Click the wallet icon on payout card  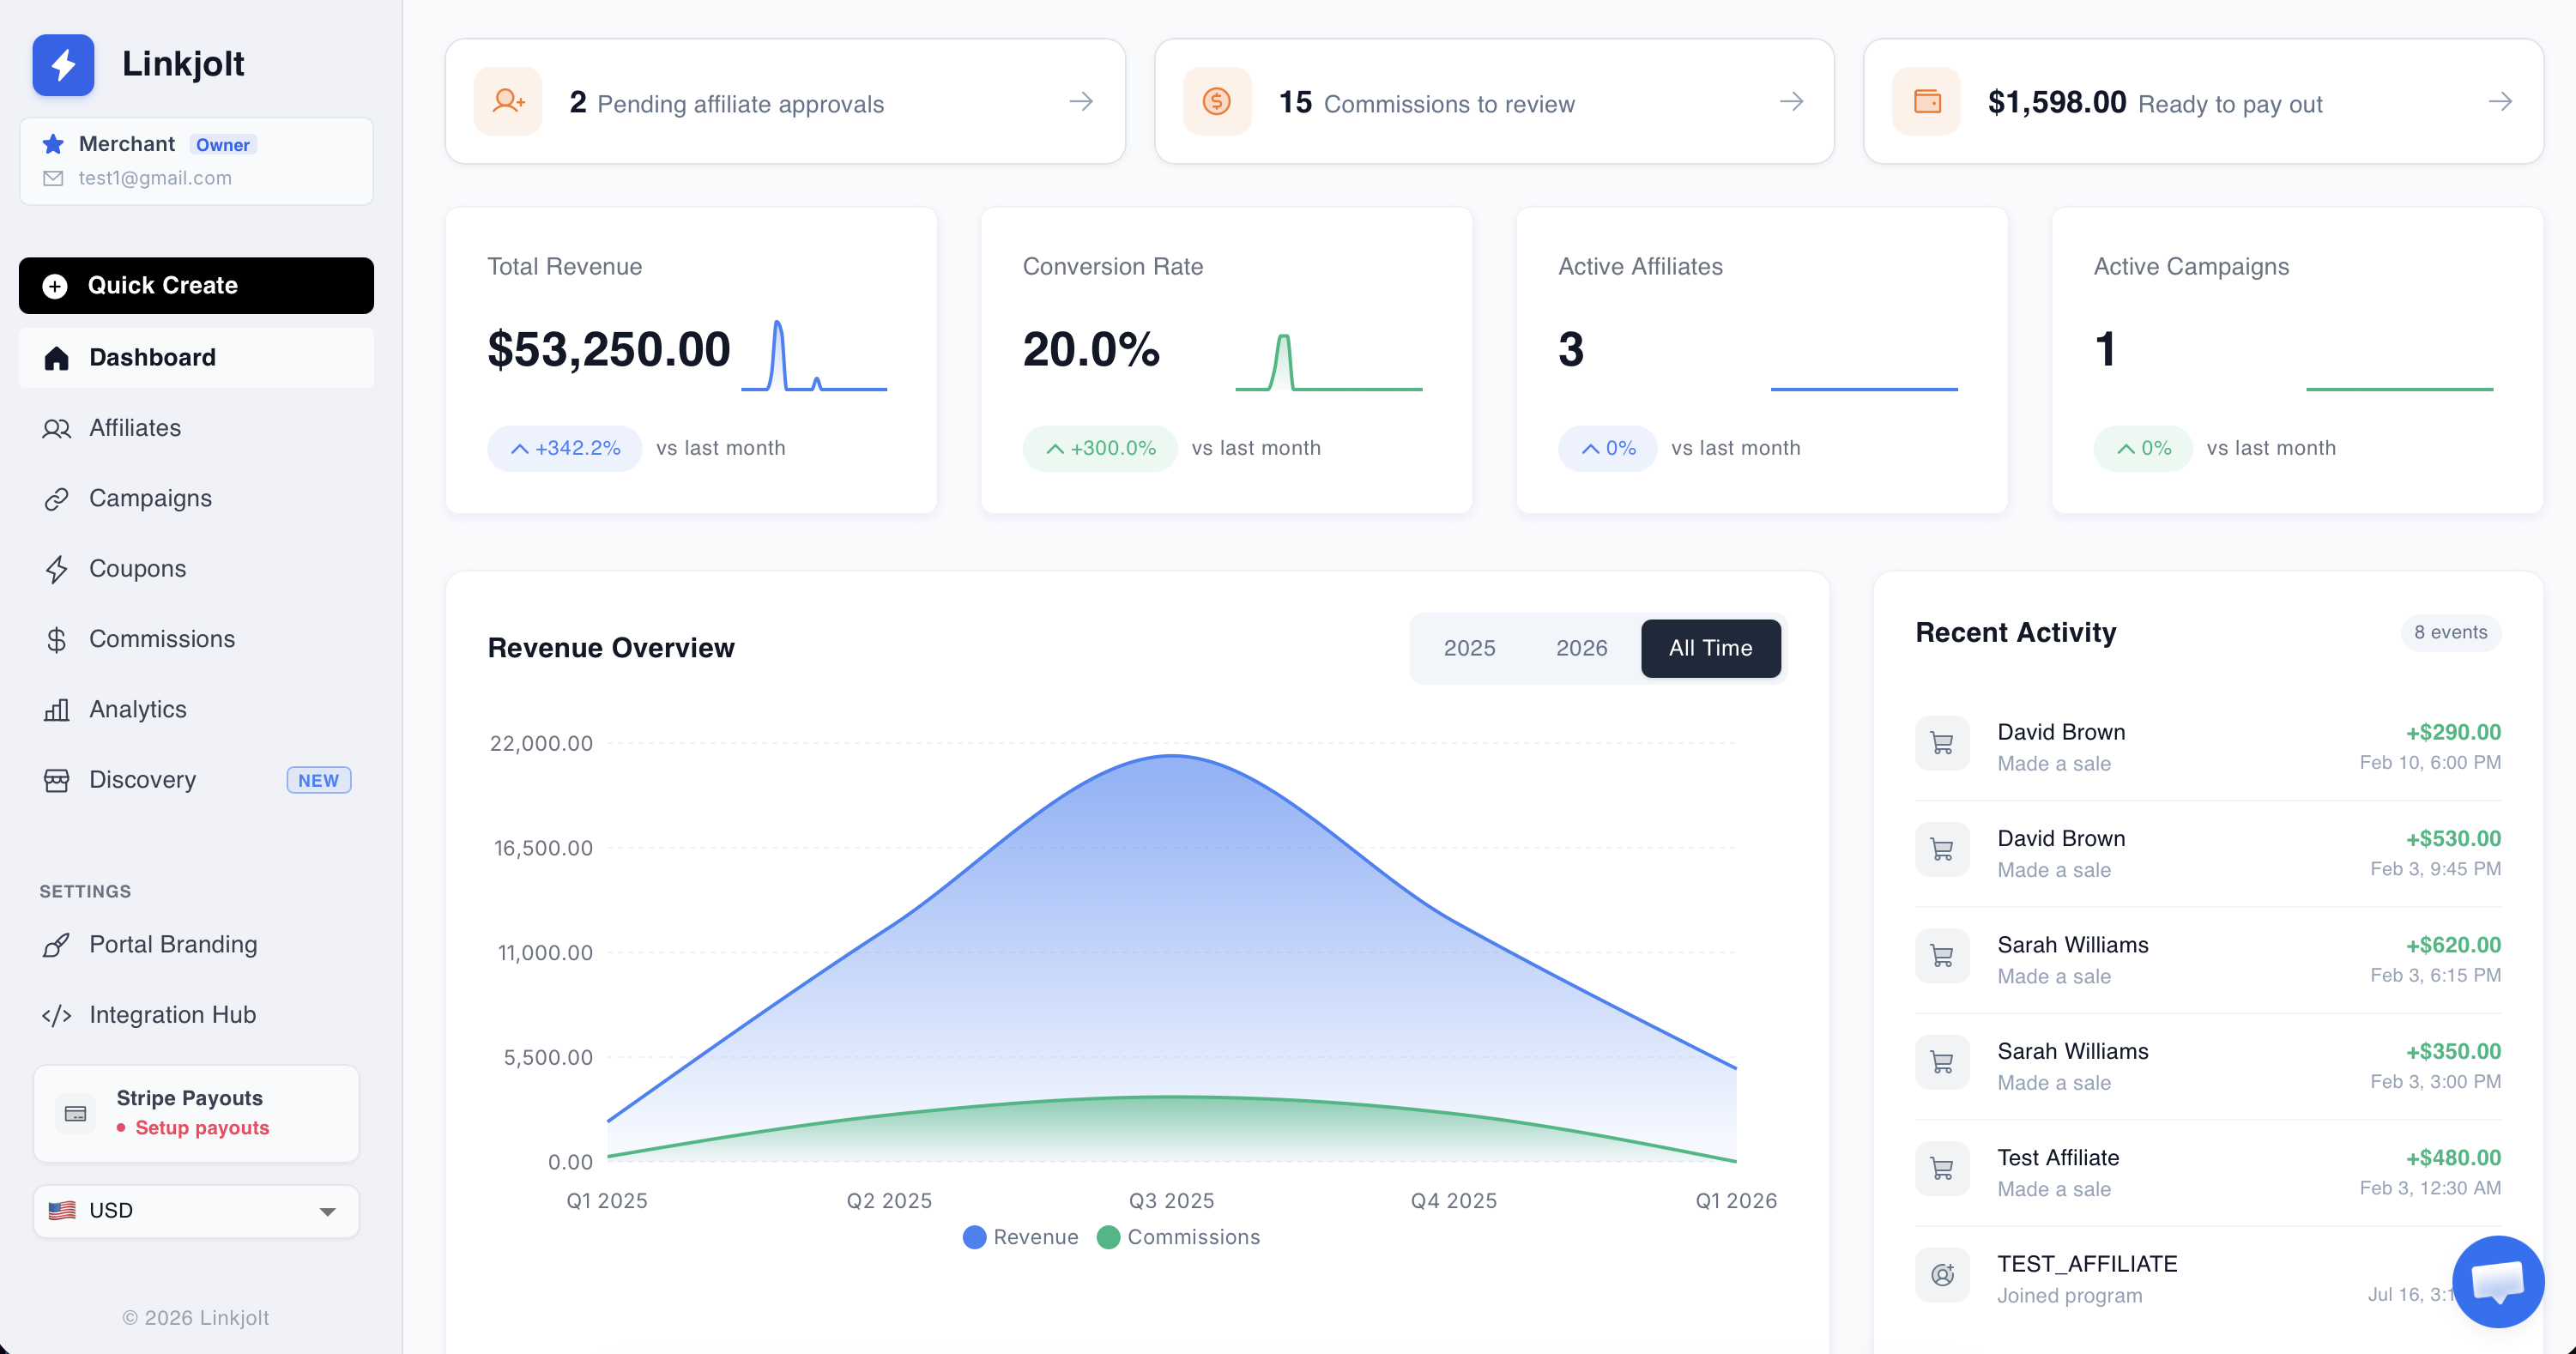(x=1926, y=102)
